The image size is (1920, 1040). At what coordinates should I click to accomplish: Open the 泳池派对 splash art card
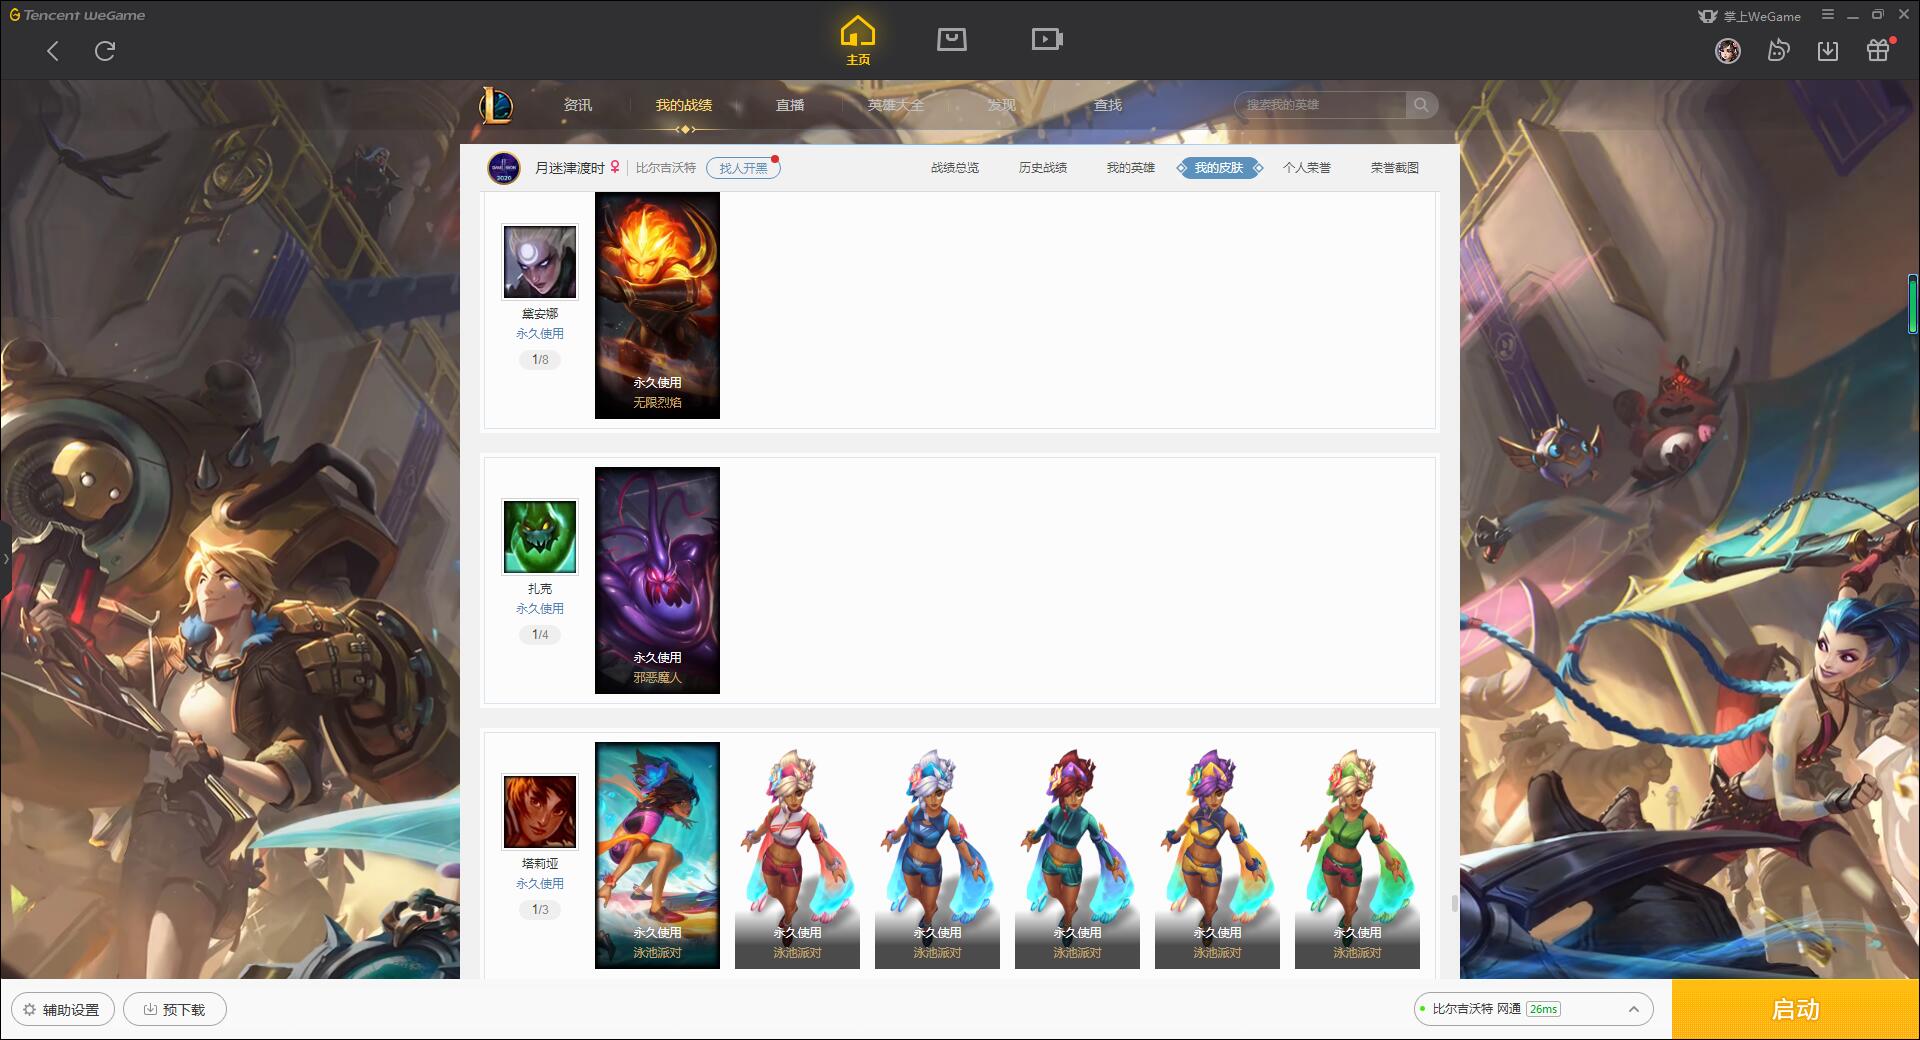pos(657,855)
